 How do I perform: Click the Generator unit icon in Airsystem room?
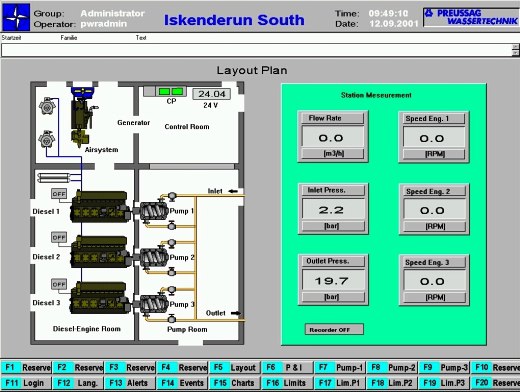[82, 117]
